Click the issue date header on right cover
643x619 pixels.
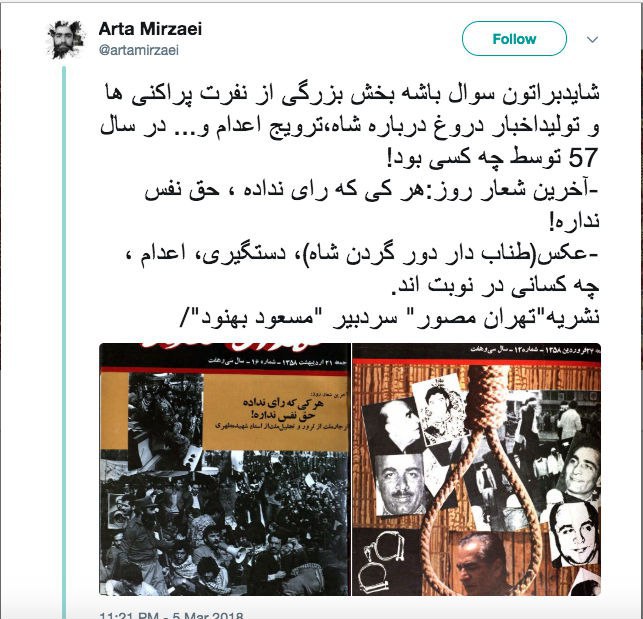(x=535, y=349)
